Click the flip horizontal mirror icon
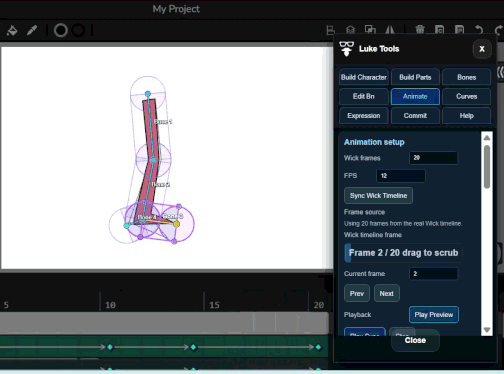Screen dimensions: 504x374 click(x=390, y=30)
